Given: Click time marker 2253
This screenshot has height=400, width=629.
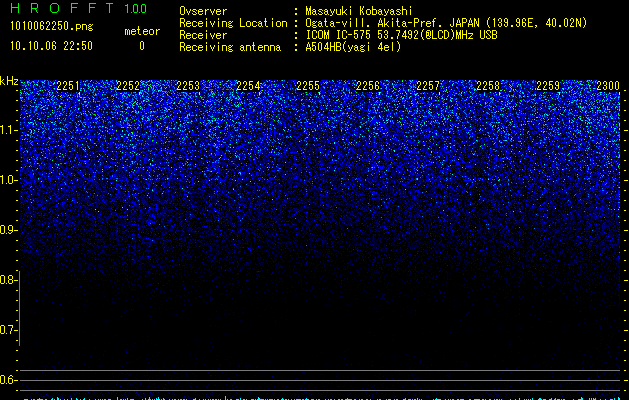Looking at the screenshot, I should pyautogui.click(x=188, y=86).
